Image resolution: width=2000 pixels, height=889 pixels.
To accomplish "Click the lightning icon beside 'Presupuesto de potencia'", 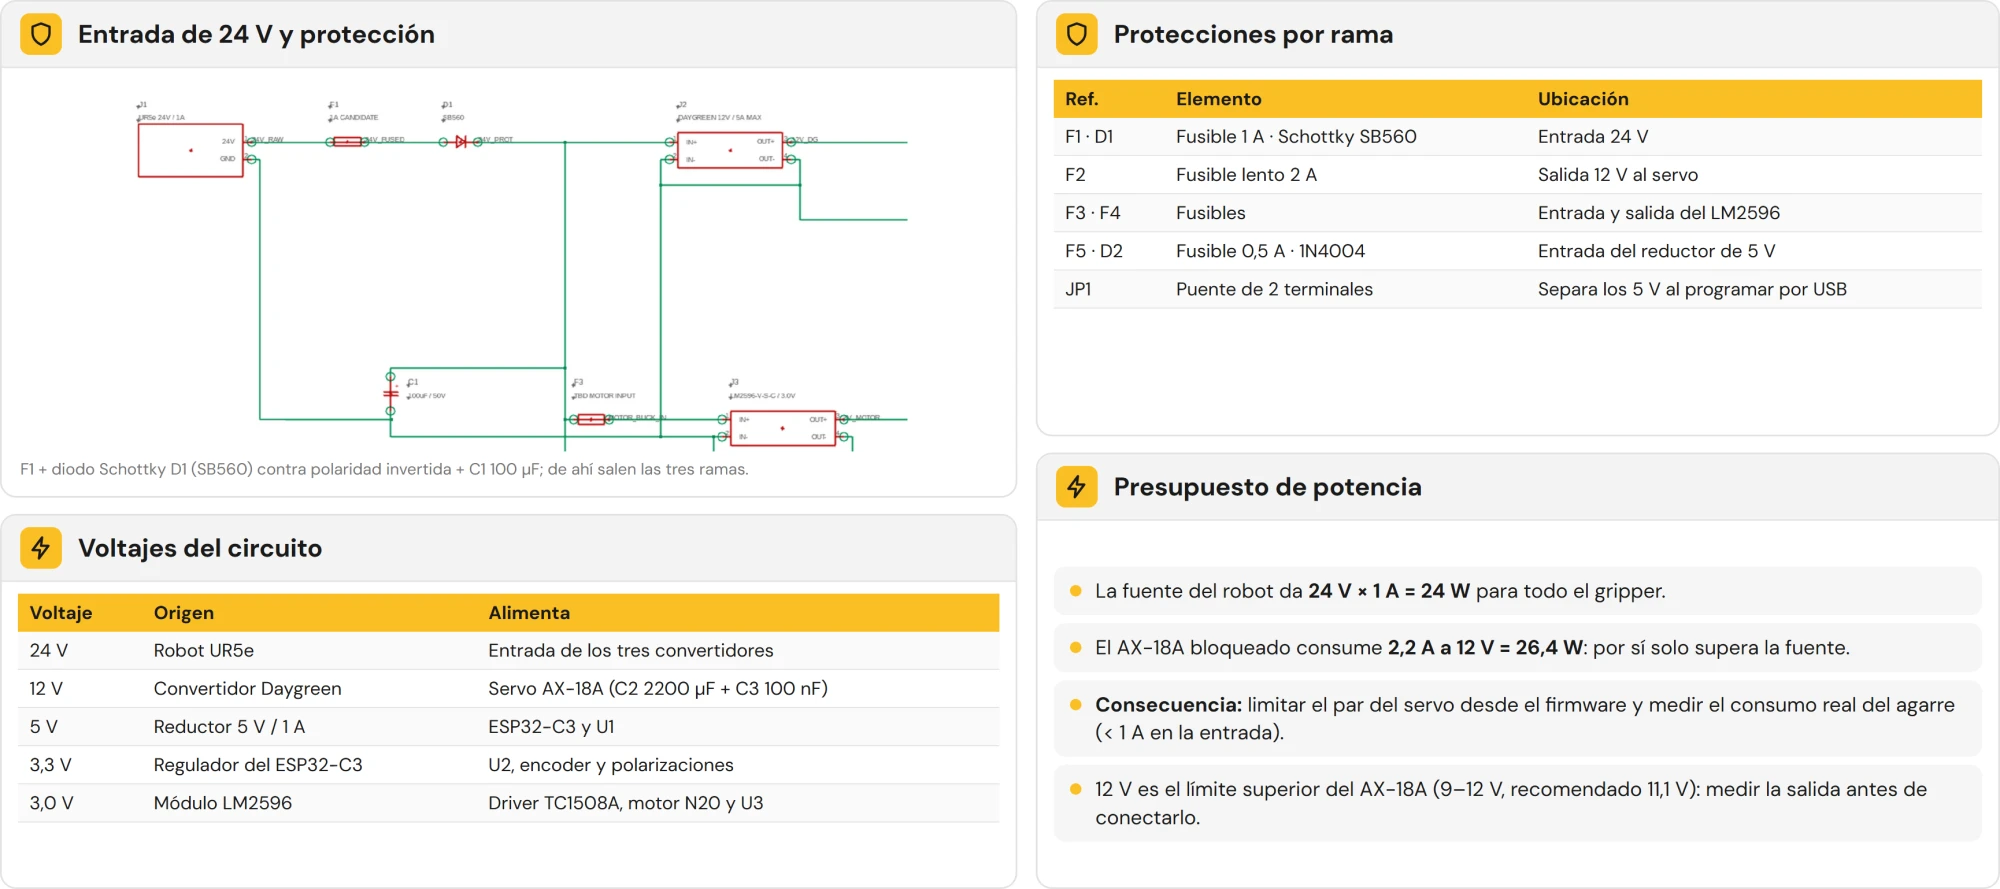I will [x=1077, y=487].
